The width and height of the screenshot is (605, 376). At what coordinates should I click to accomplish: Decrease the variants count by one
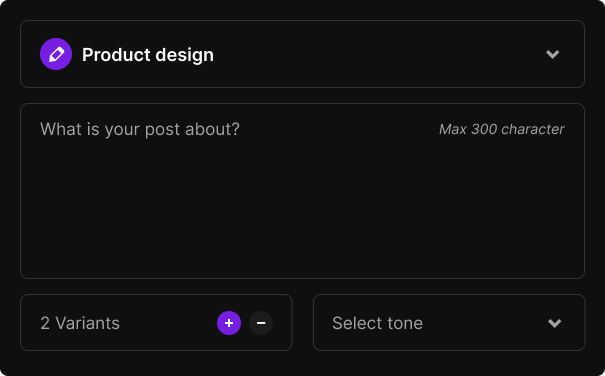click(261, 323)
